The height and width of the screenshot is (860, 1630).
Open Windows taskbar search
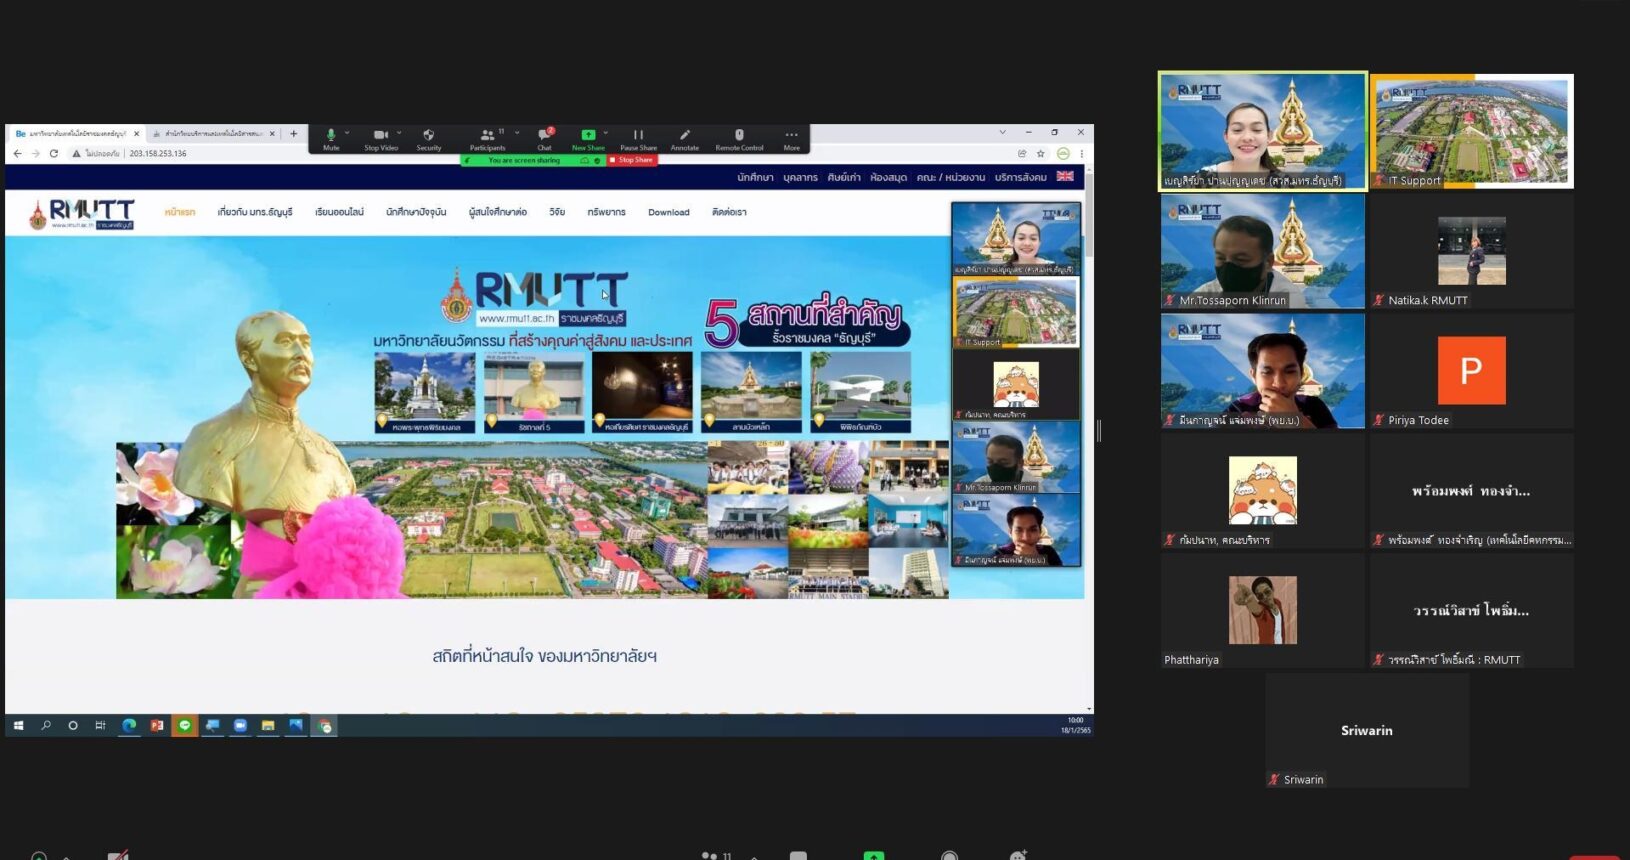pyautogui.click(x=46, y=725)
